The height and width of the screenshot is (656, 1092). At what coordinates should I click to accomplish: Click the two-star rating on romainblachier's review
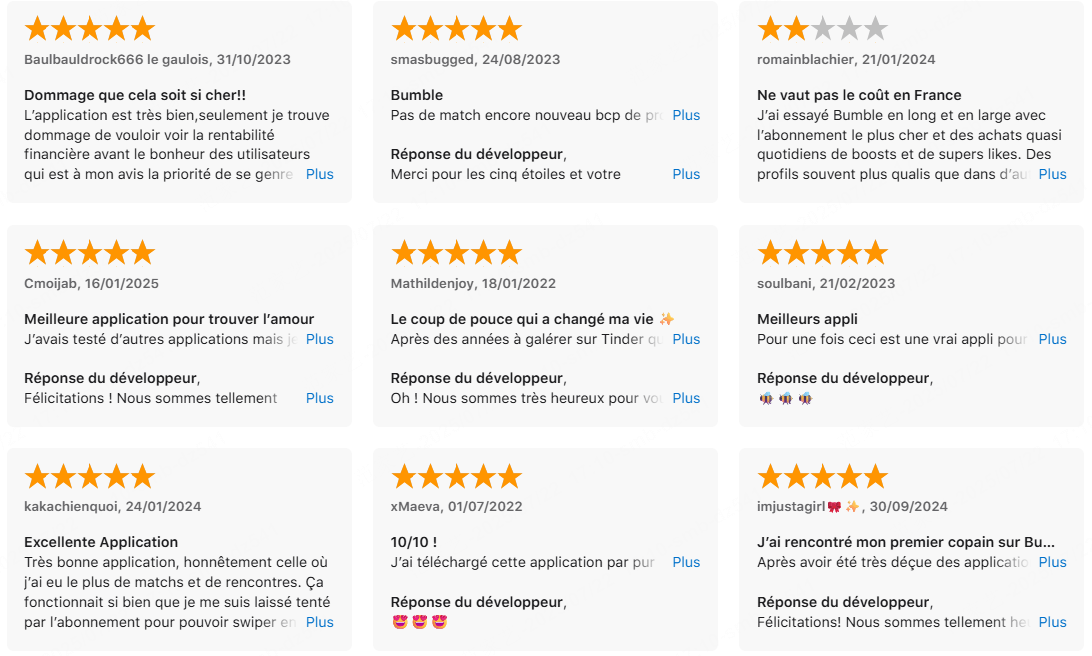click(822, 29)
